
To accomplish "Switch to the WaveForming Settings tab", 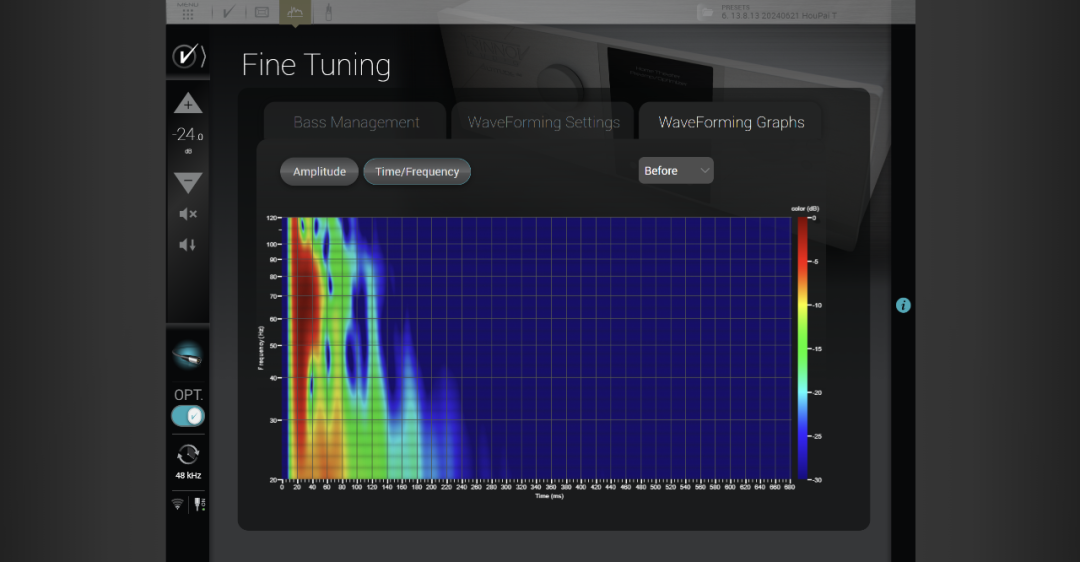I will [543, 122].
